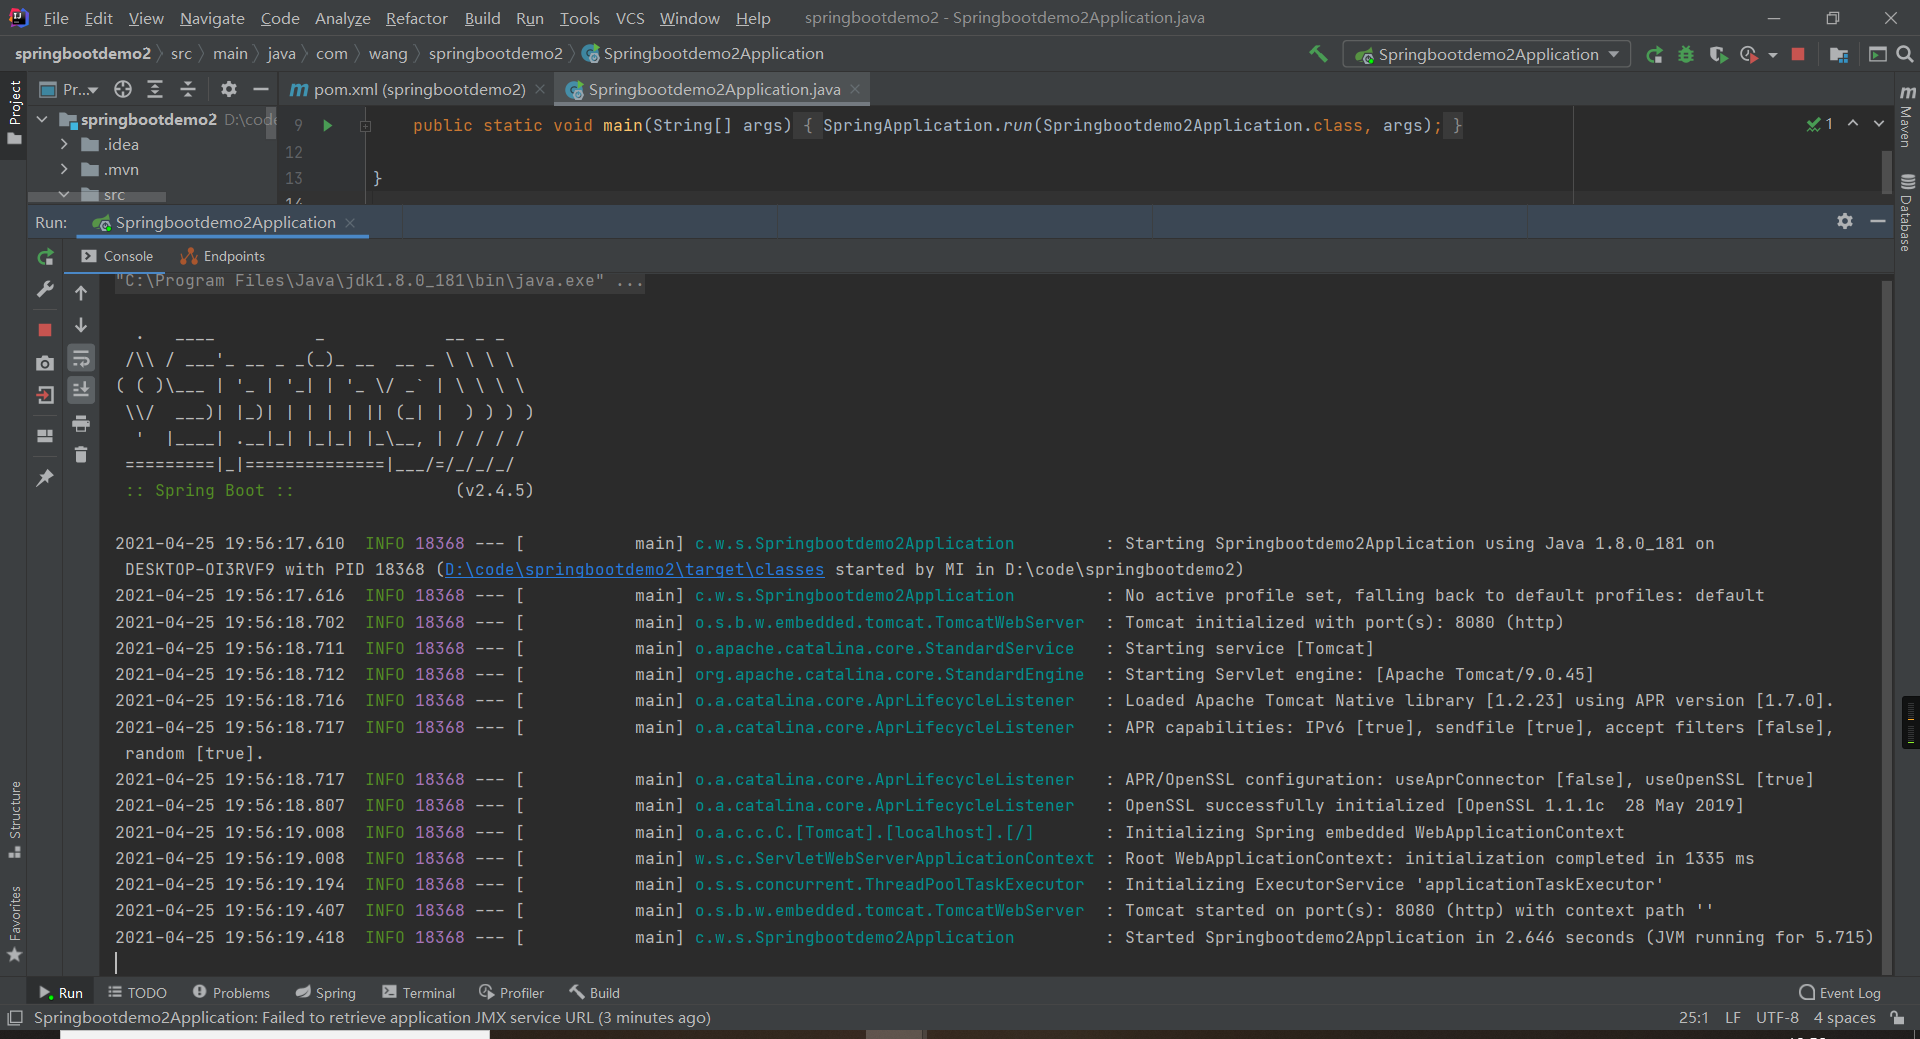1920x1039 pixels.
Task: Unfold the main method code block
Action: (x=366, y=126)
